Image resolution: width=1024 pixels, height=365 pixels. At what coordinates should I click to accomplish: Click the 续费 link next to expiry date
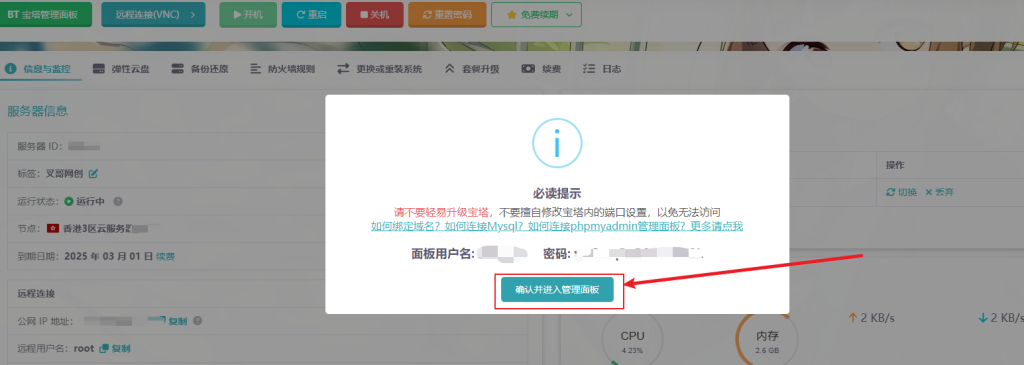[x=165, y=257]
